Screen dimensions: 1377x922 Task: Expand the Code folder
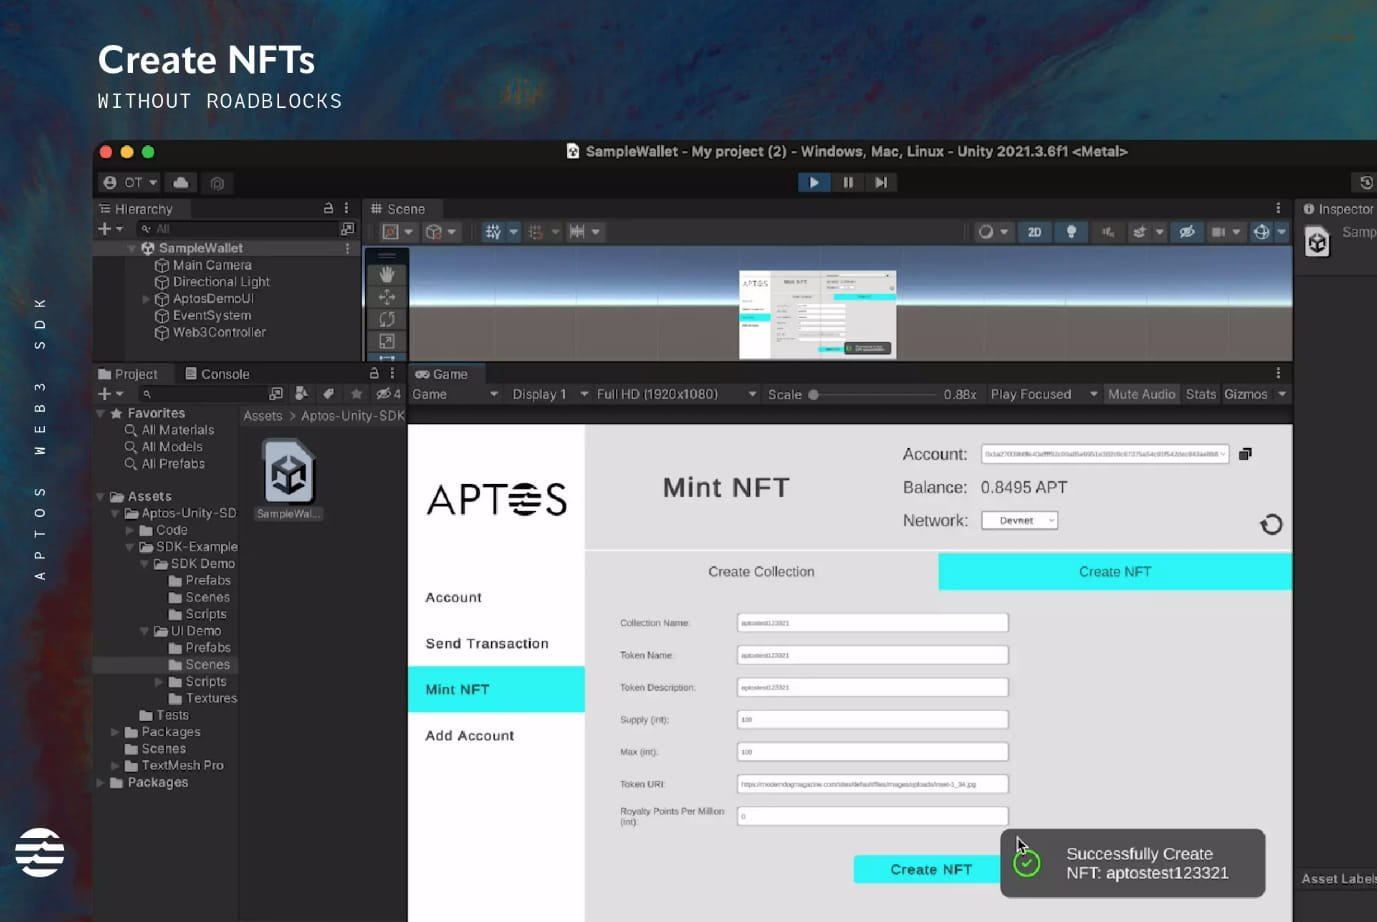(x=130, y=530)
